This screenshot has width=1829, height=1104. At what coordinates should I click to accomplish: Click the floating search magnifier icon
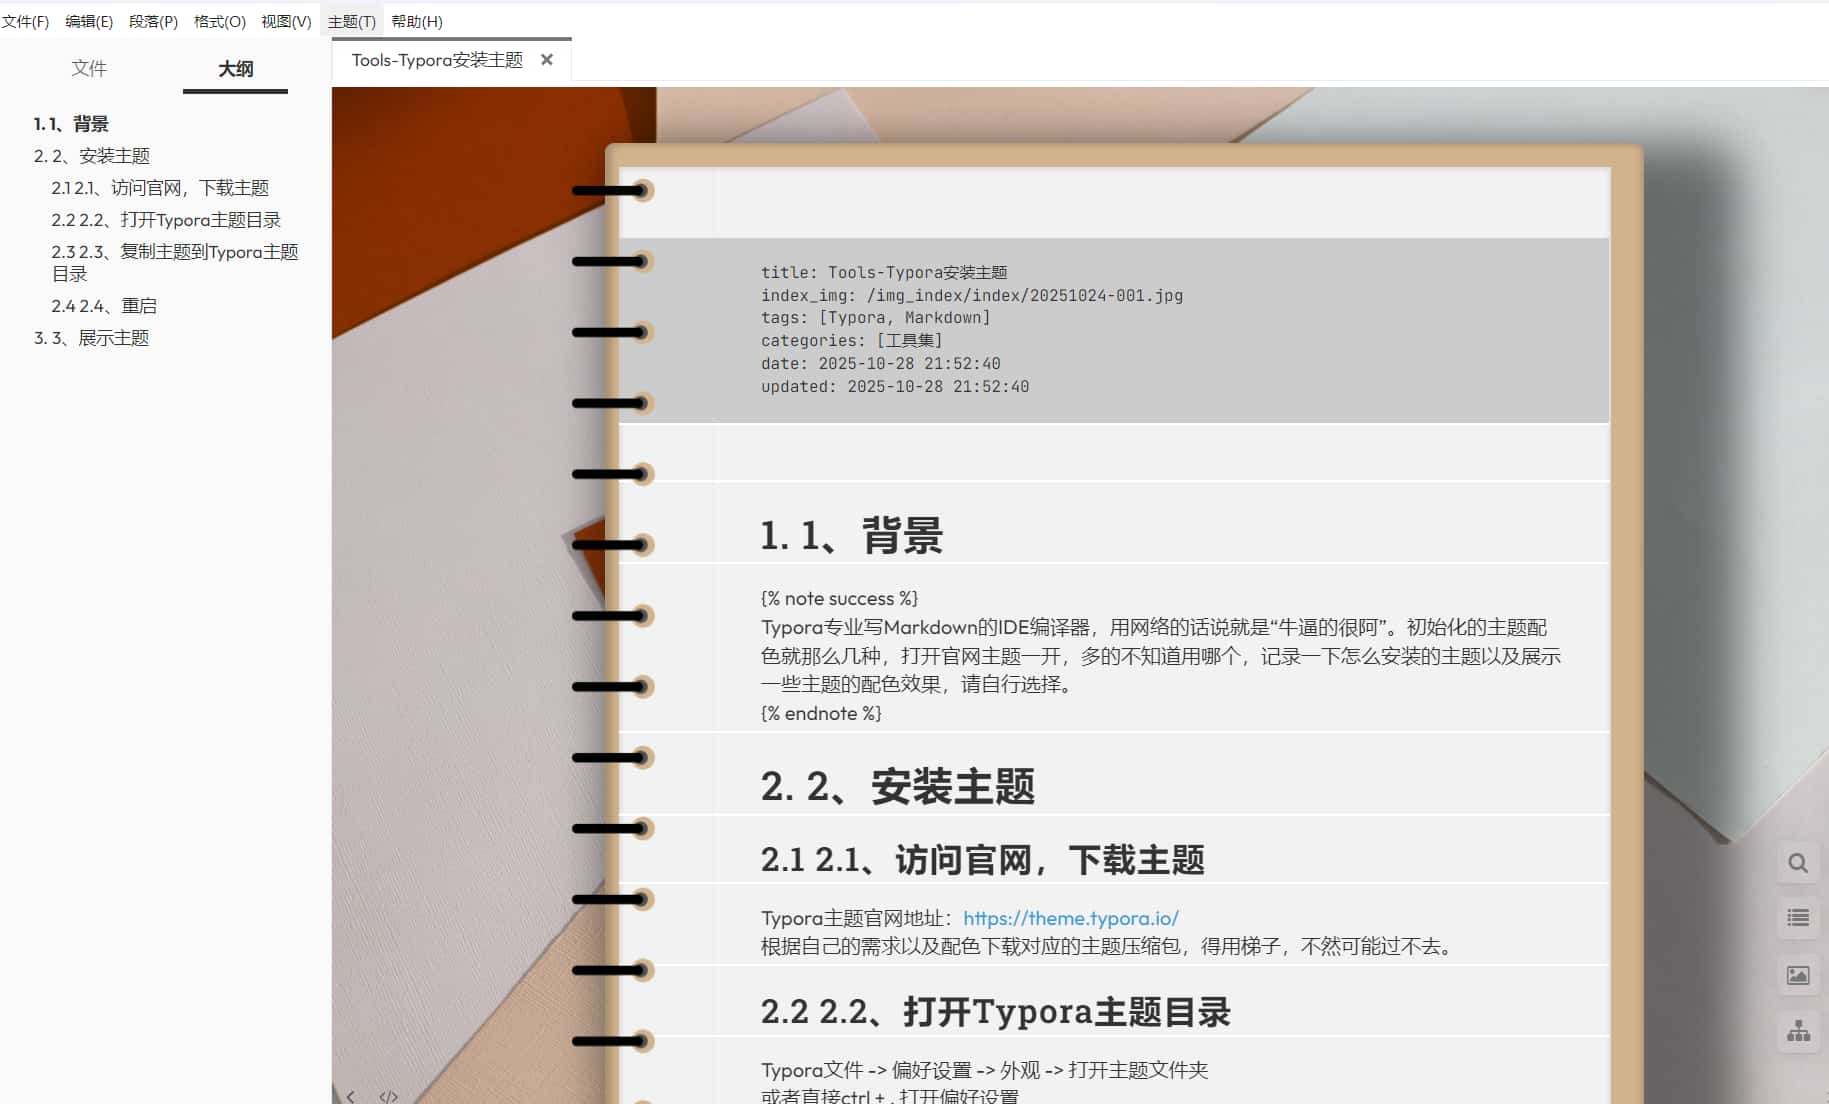click(x=1797, y=863)
